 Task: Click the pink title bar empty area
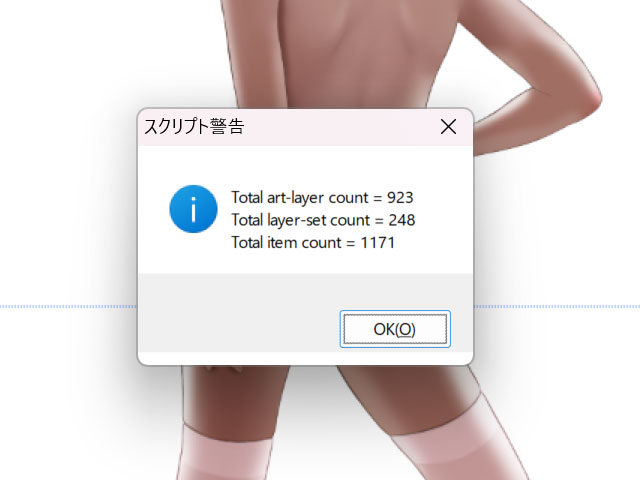(x=339, y=127)
